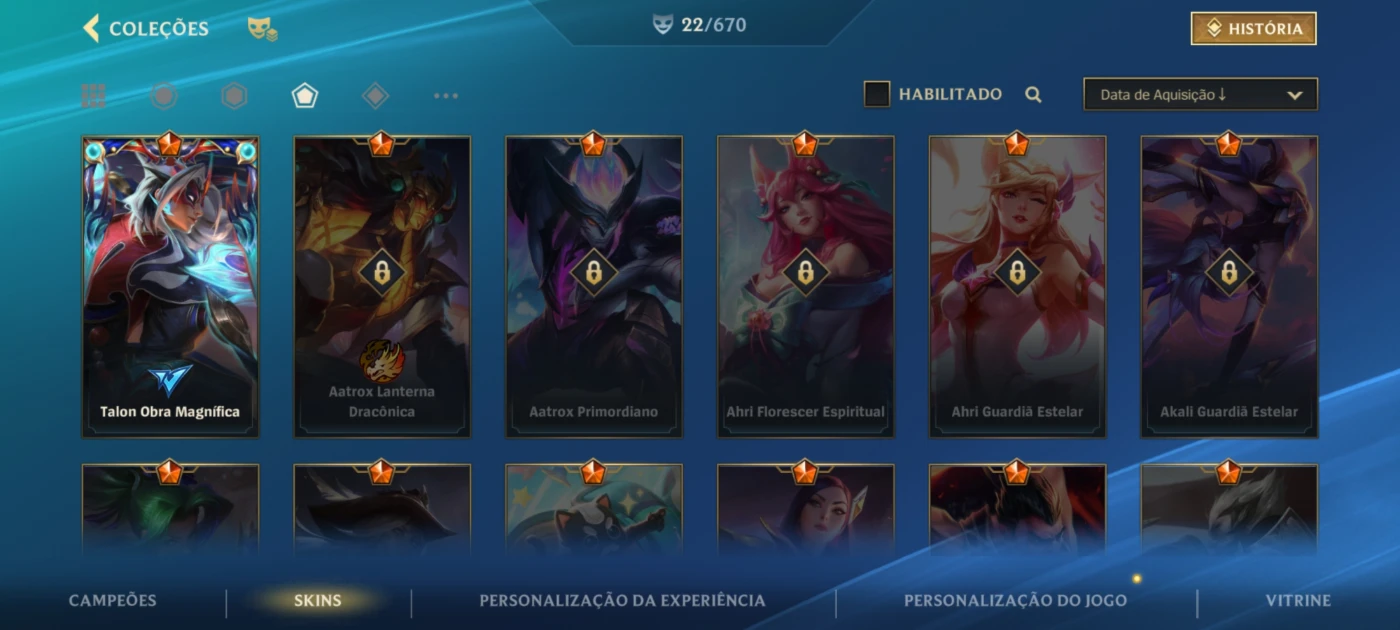Screen dimensions: 1400x630
Task: Expand the sort order chevron arrow
Action: point(1294,95)
